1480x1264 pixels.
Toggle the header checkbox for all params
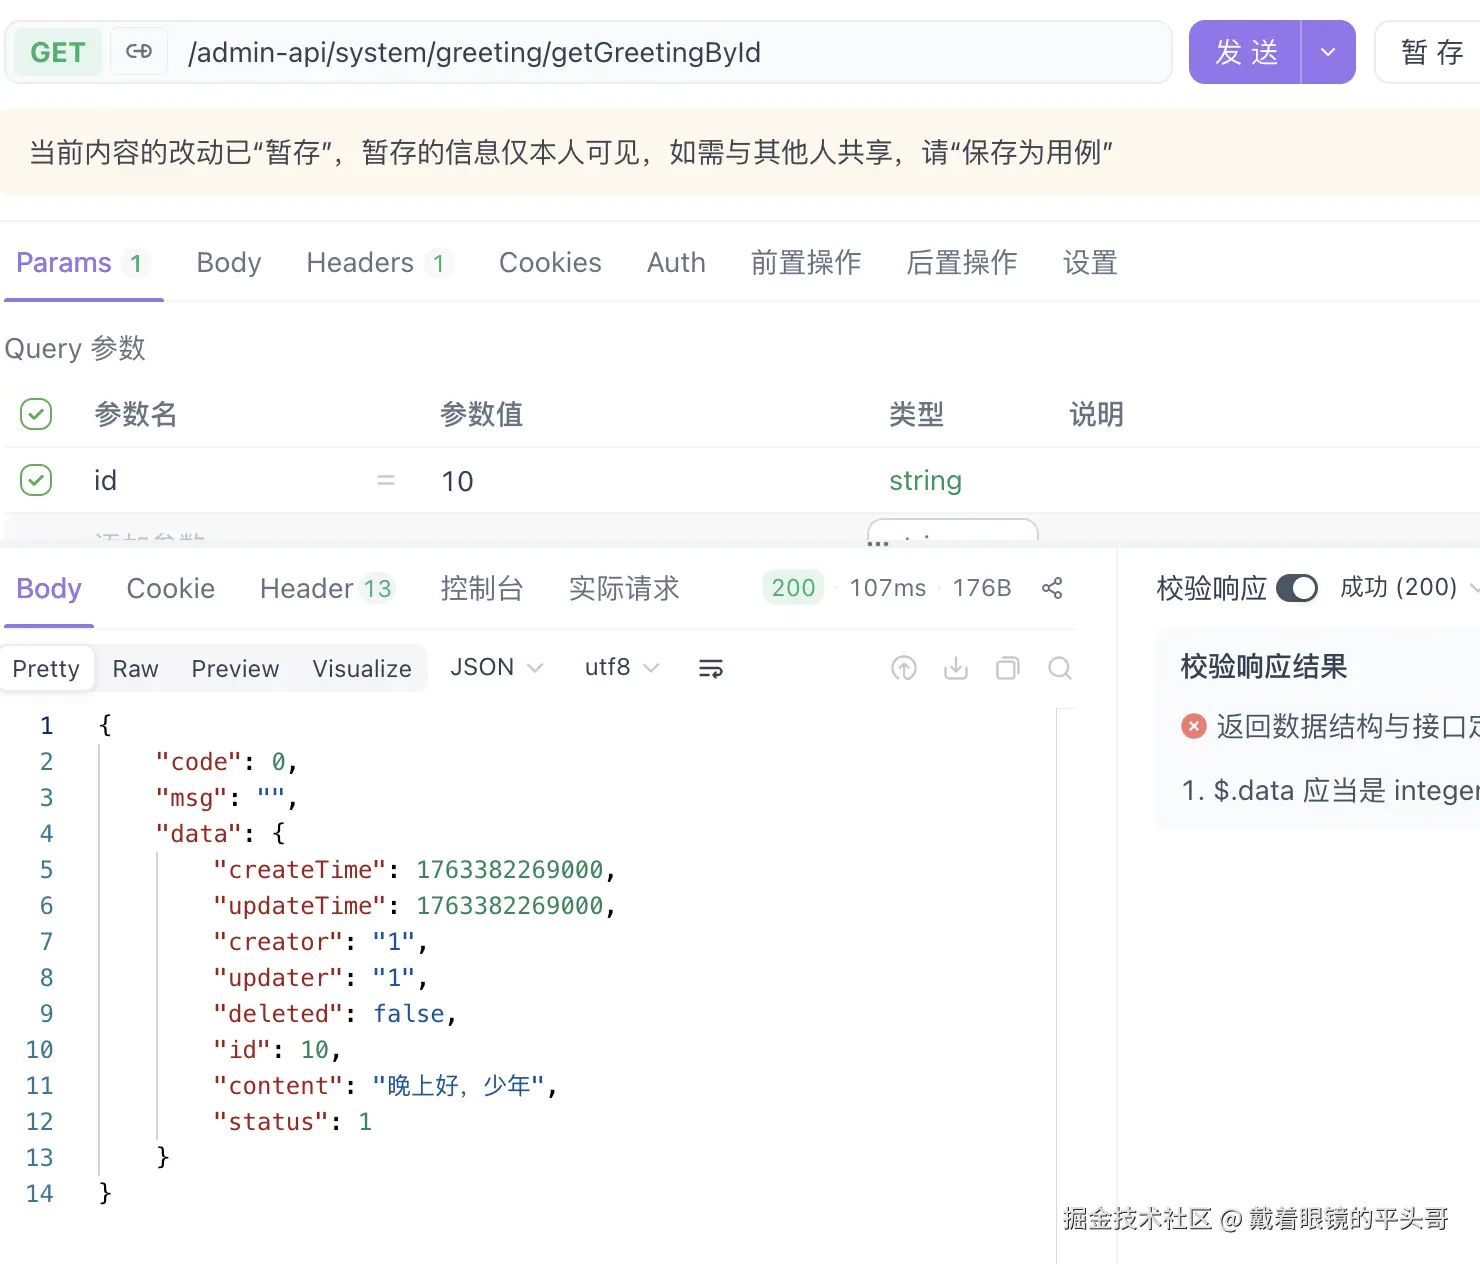point(36,414)
